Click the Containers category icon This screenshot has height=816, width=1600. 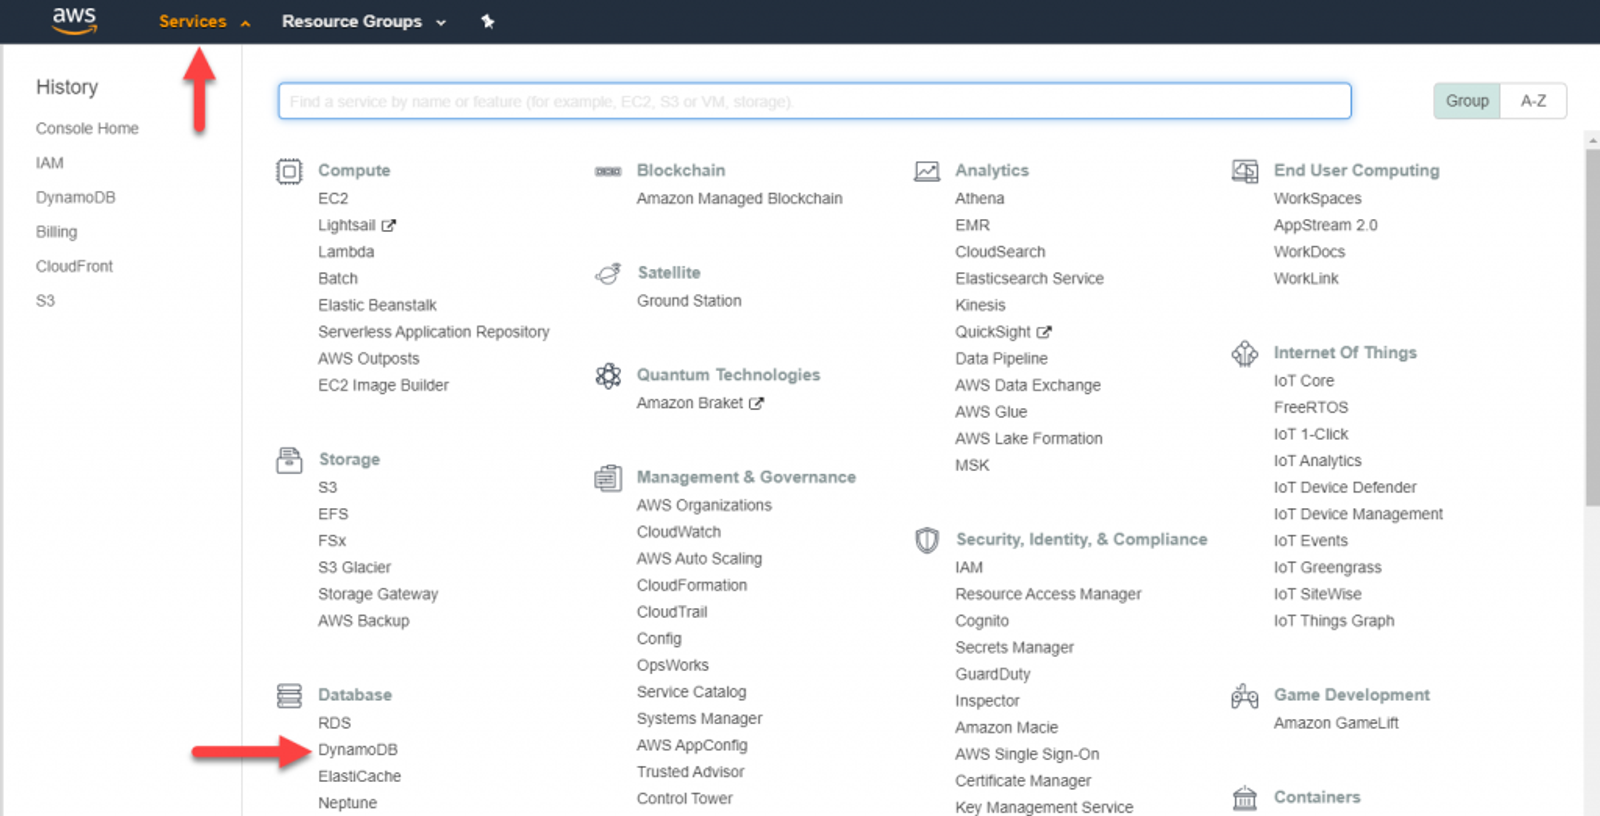tap(1245, 798)
